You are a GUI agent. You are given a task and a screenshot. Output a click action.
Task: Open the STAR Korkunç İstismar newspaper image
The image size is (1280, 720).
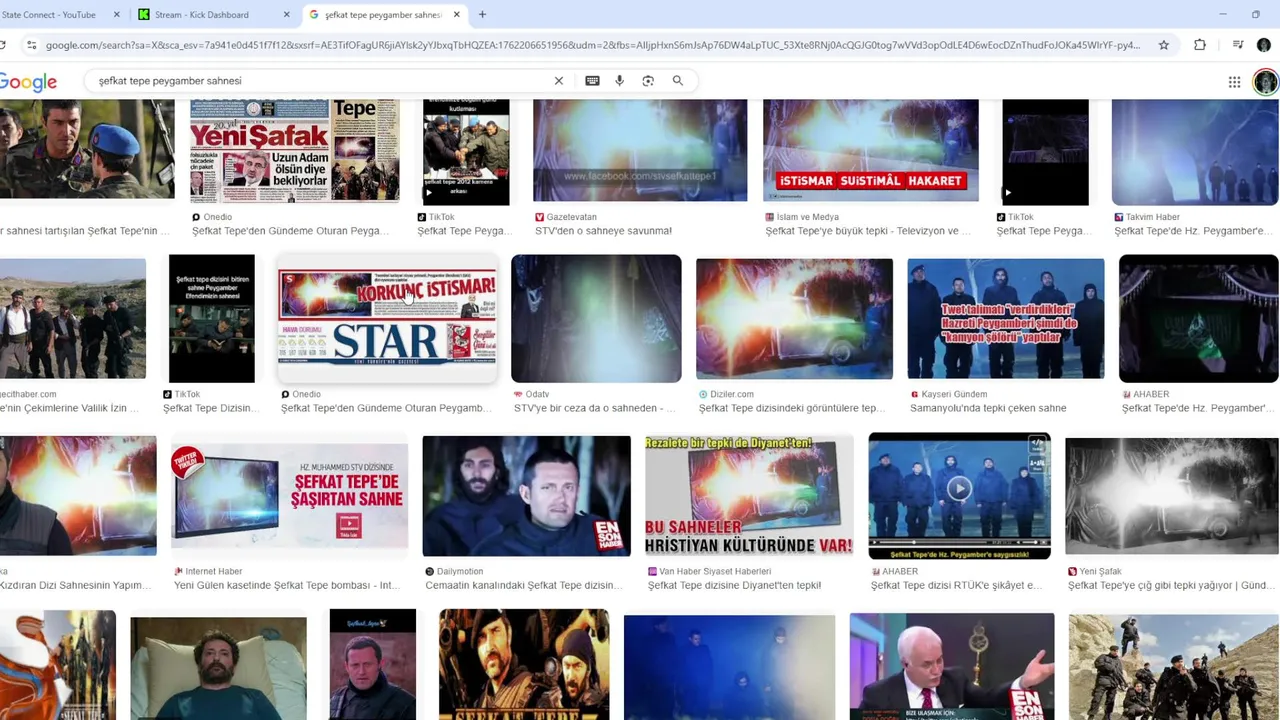387,319
